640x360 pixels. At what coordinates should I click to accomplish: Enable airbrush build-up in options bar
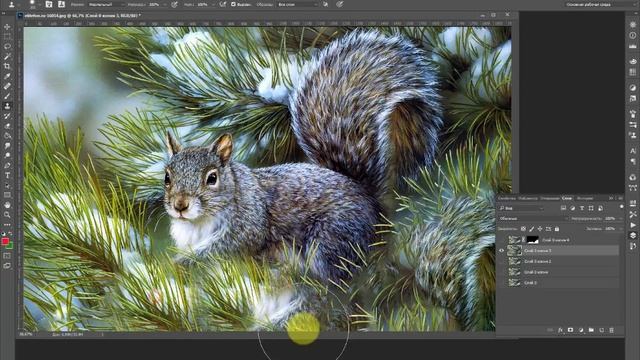pyautogui.click(x=223, y=4)
